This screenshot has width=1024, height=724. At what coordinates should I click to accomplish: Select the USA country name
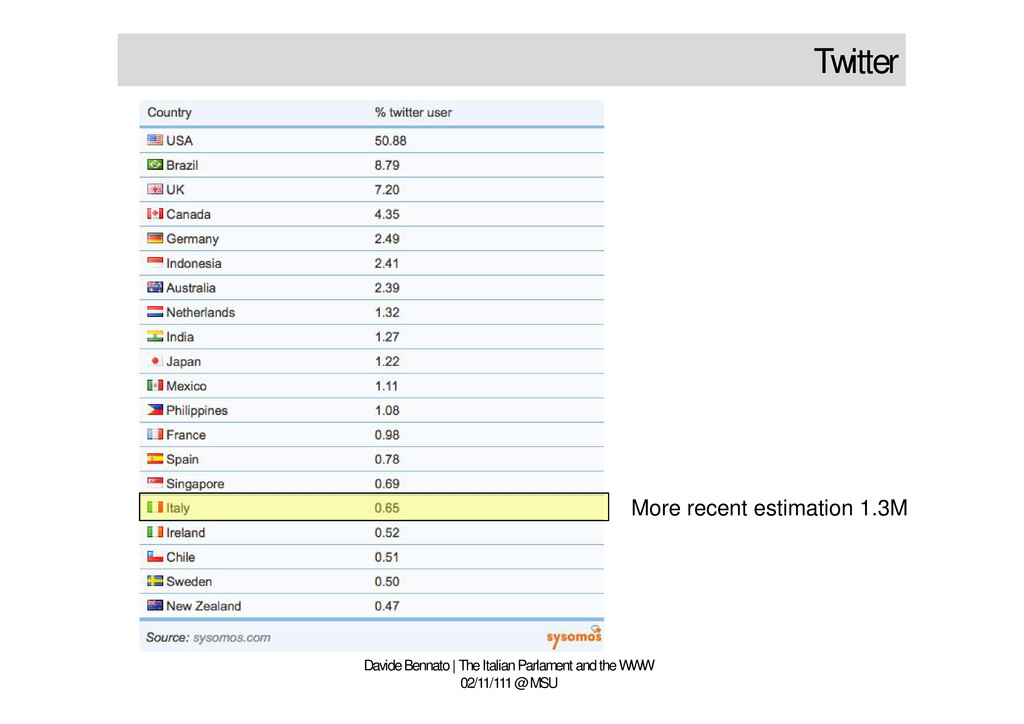point(180,140)
